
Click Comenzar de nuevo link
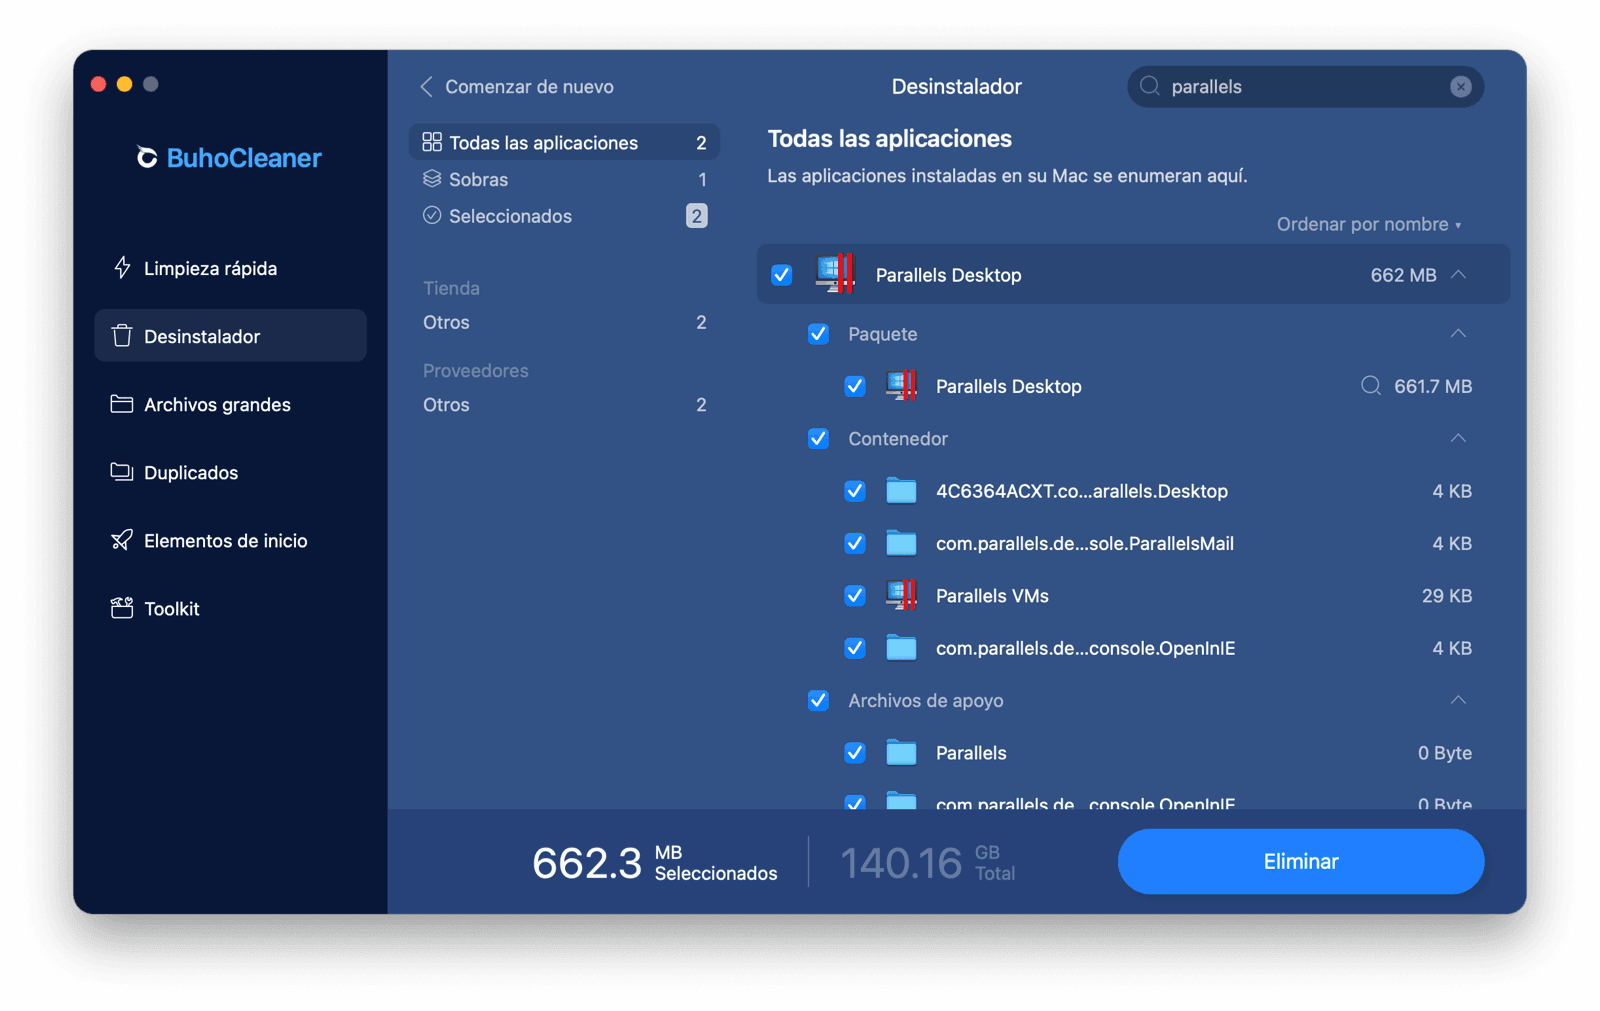[x=530, y=86]
